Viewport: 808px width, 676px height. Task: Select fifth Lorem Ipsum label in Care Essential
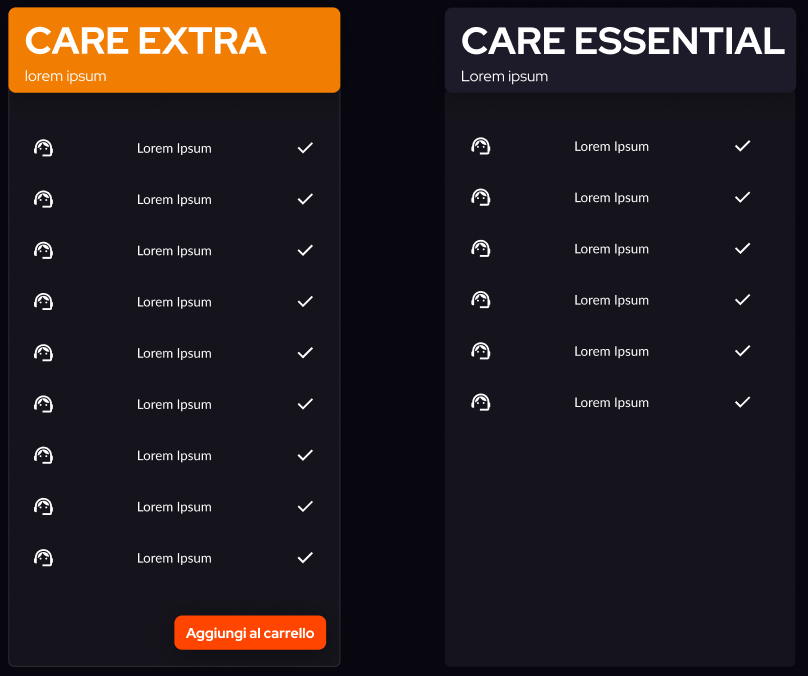click(x=612, y=351)
